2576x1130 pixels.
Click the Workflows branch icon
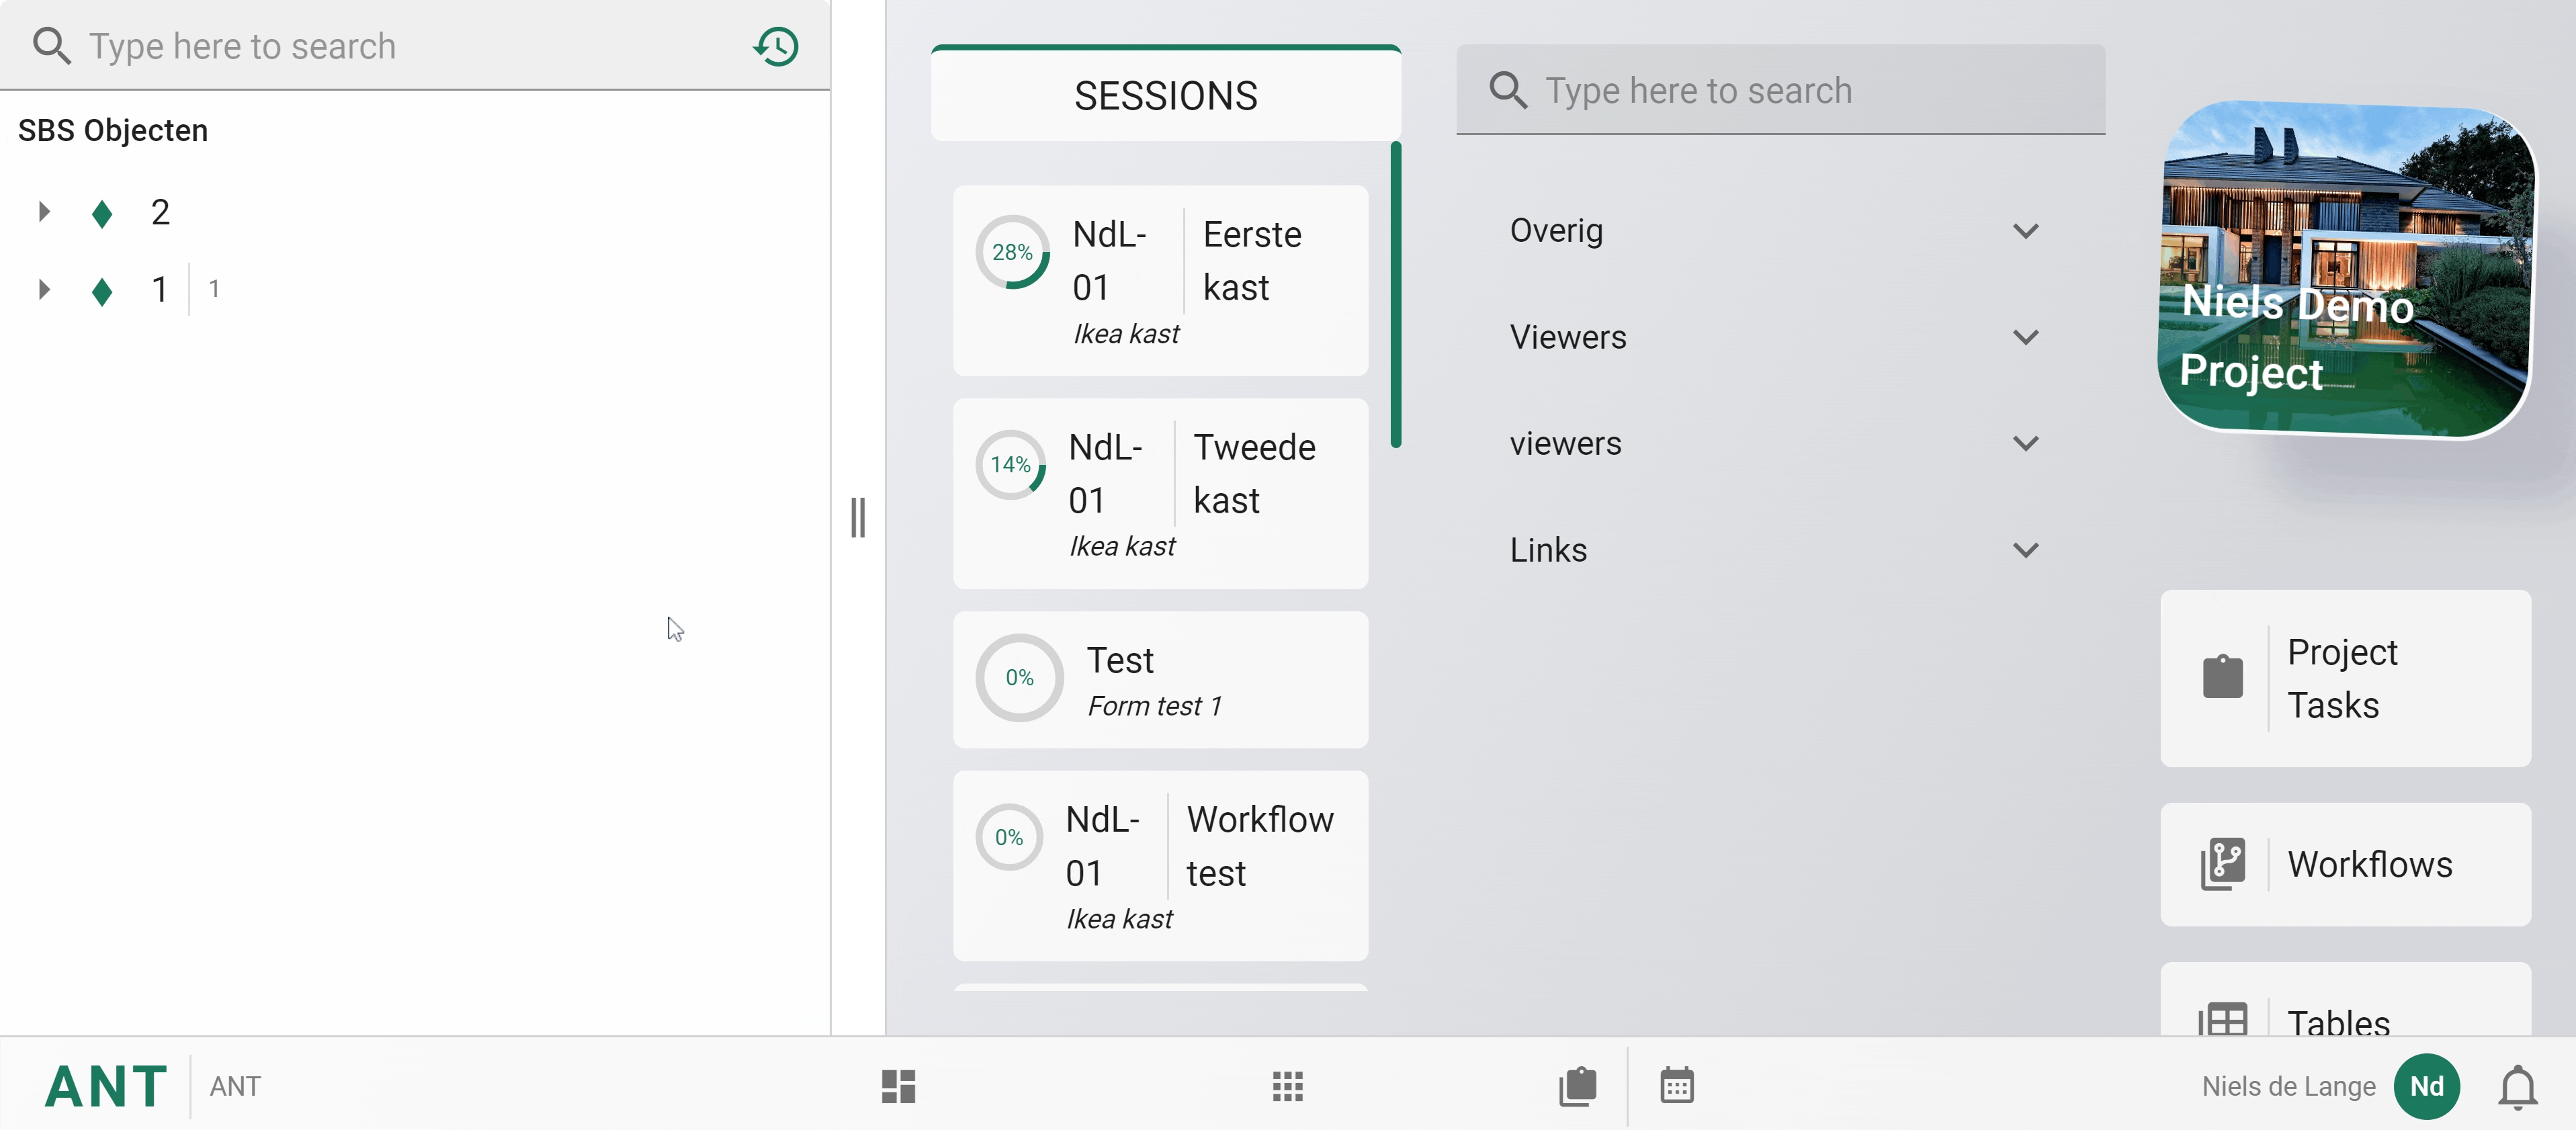2222,864
